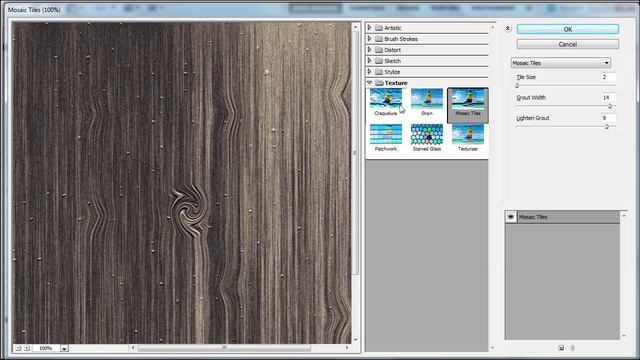Viewport: 640px width, 360px height.
Task: Click the Cancel button
Action: click(x=568, y=44)
